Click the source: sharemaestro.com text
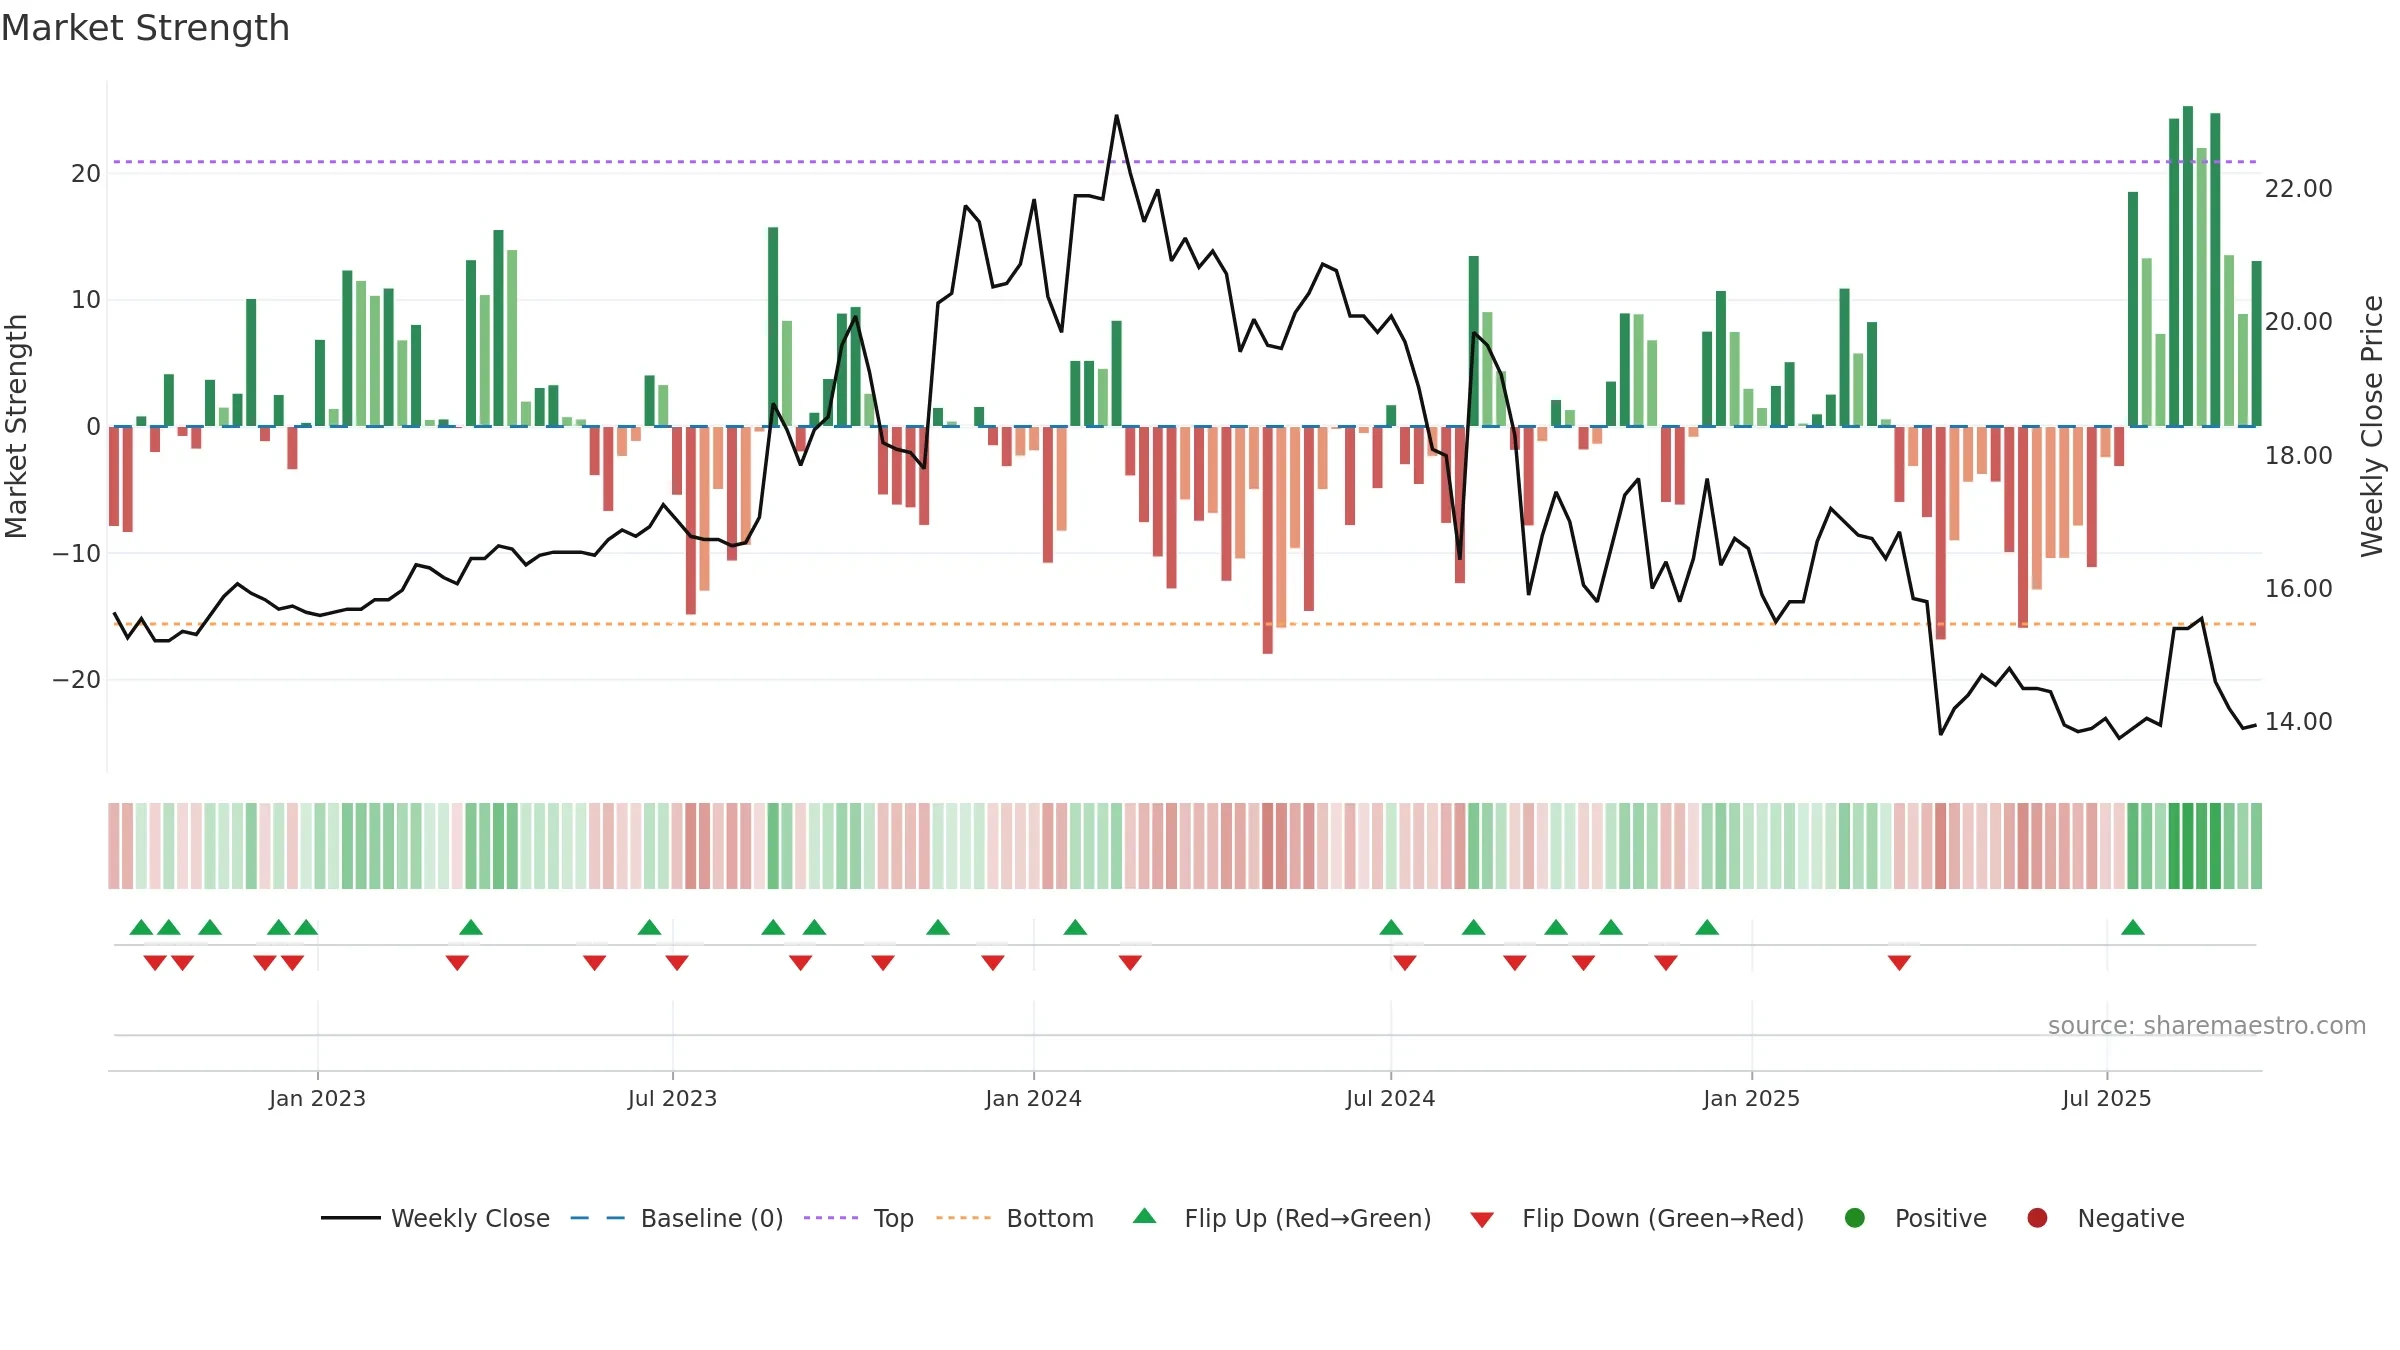2400x1350 pixels. tap(2207, 1025)
